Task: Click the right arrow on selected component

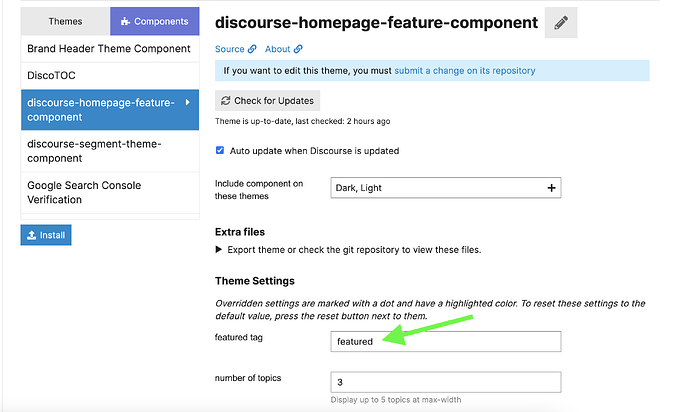Action: point(187,102)
